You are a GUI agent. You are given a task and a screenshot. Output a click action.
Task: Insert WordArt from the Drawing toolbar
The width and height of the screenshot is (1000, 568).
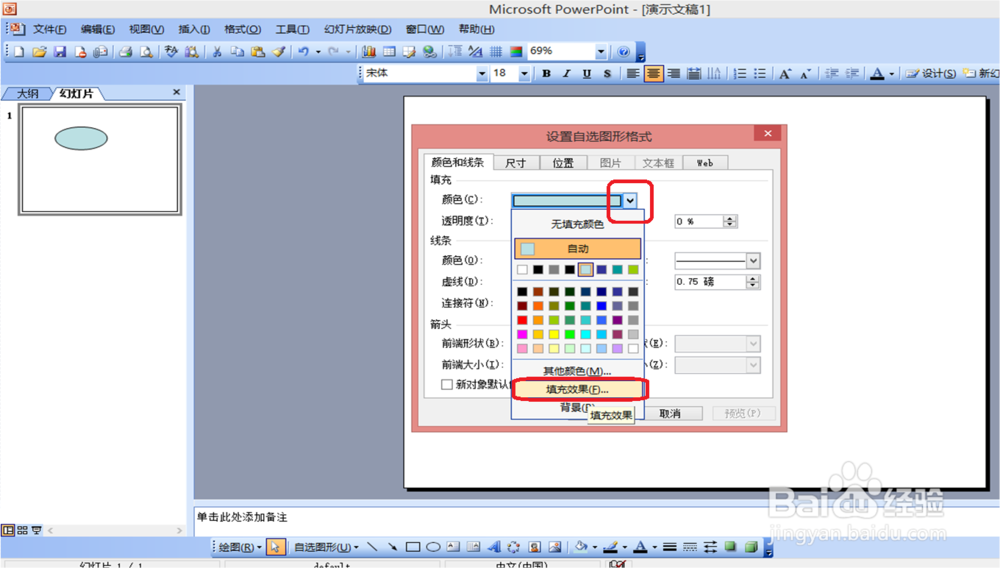[x=494, y=547]
